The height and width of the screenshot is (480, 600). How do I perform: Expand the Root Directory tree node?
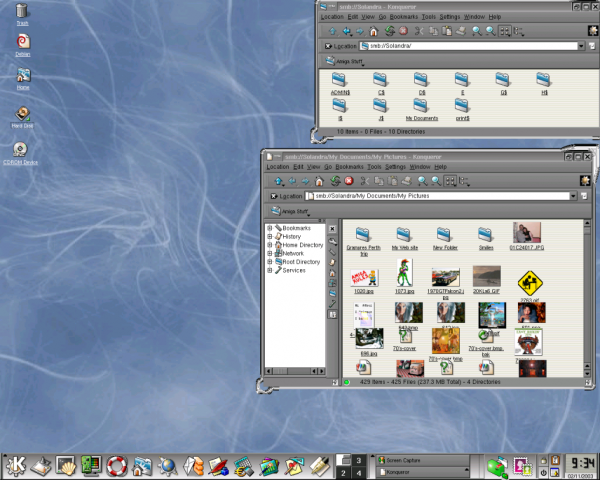[269, 261]
